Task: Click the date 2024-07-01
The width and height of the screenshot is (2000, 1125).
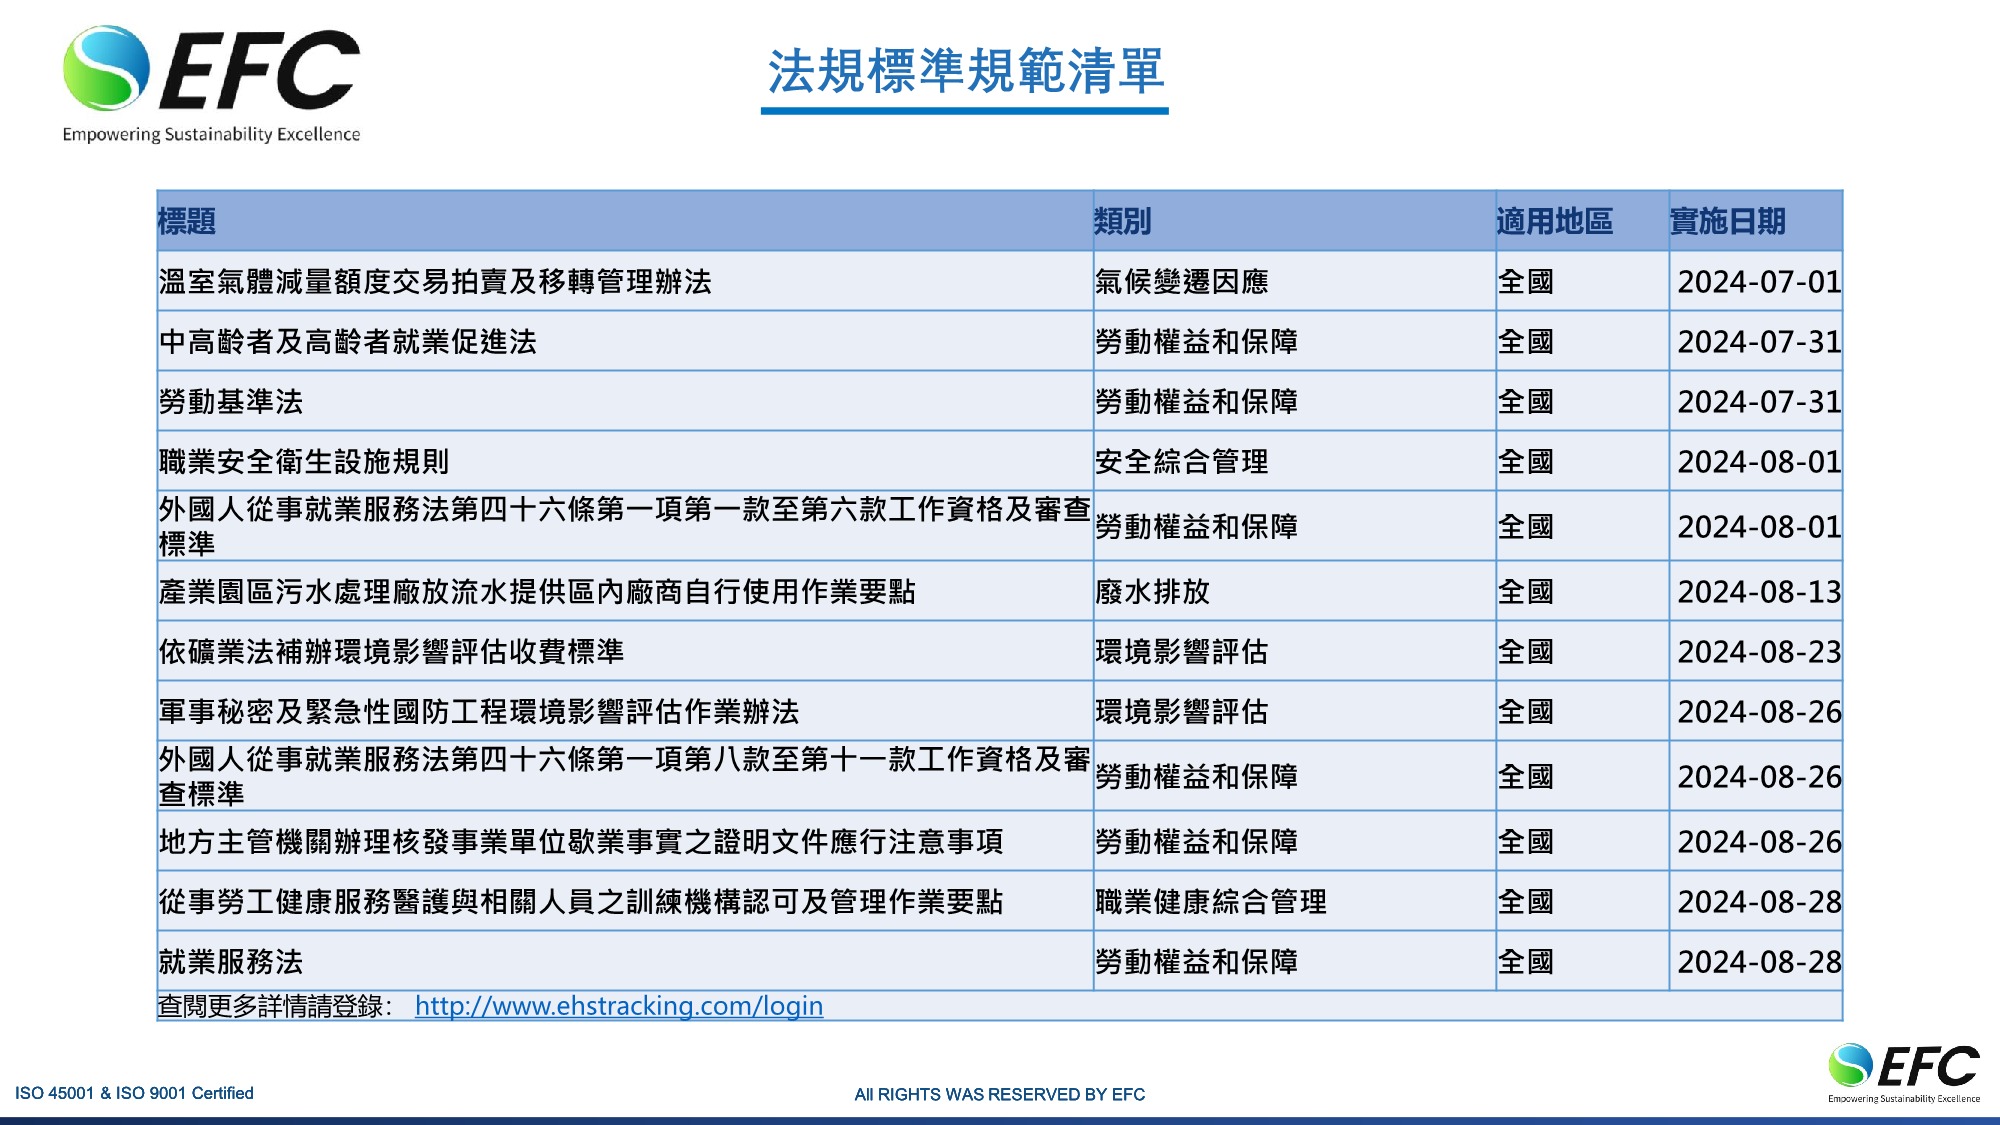Action: (1759, 281)
